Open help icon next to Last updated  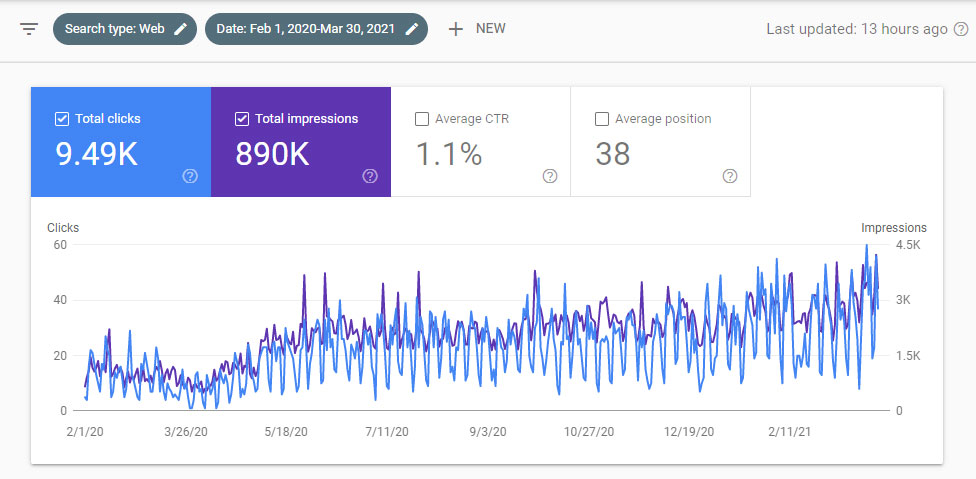959,29
